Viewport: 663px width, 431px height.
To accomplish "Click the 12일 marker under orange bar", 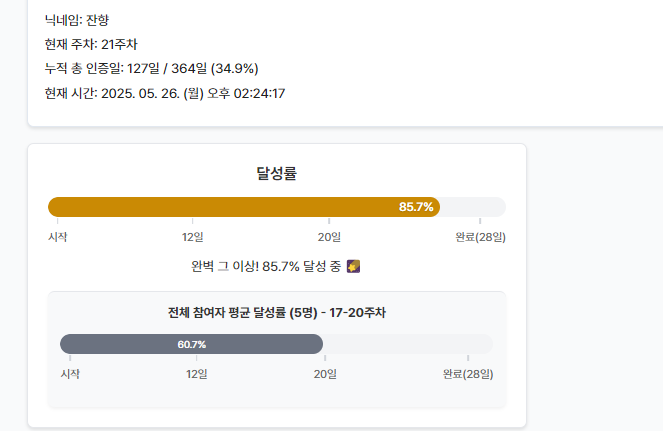I will (192, 237).
